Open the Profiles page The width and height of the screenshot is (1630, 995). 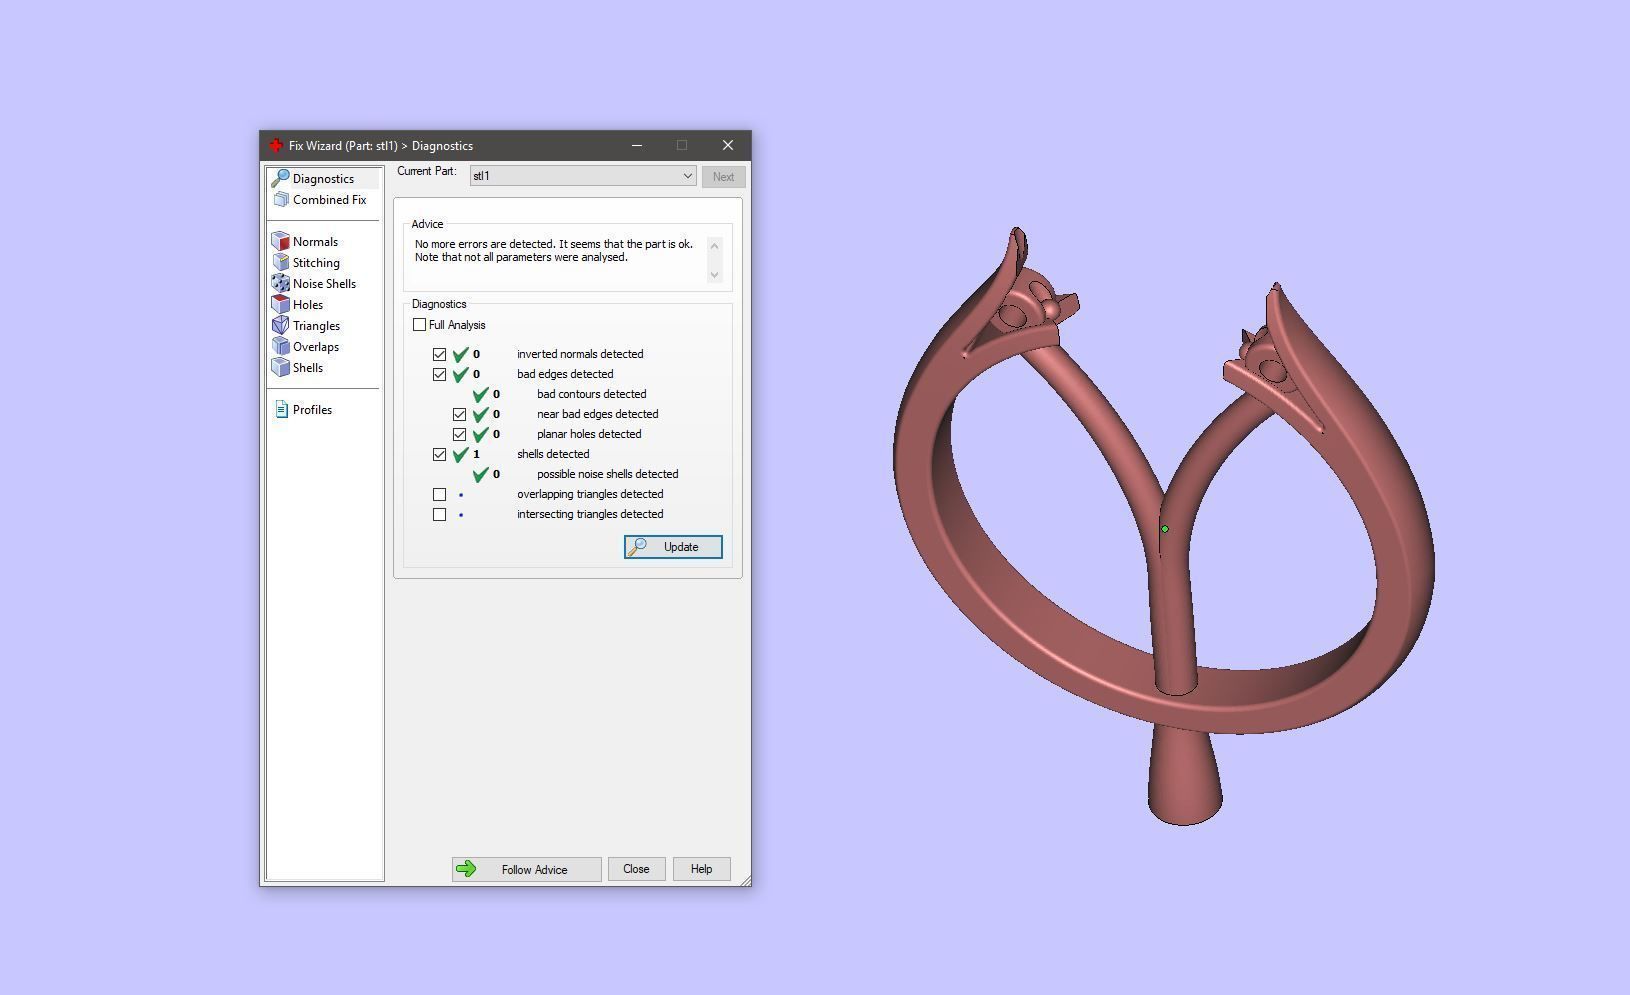312,410
